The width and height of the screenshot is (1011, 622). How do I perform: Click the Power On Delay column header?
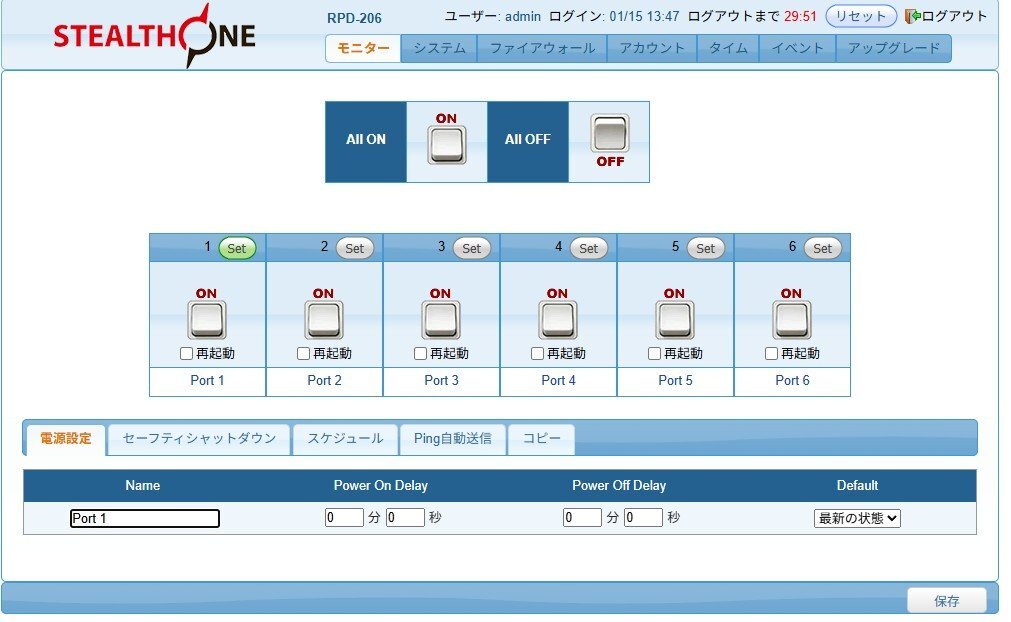click(380, 485)
